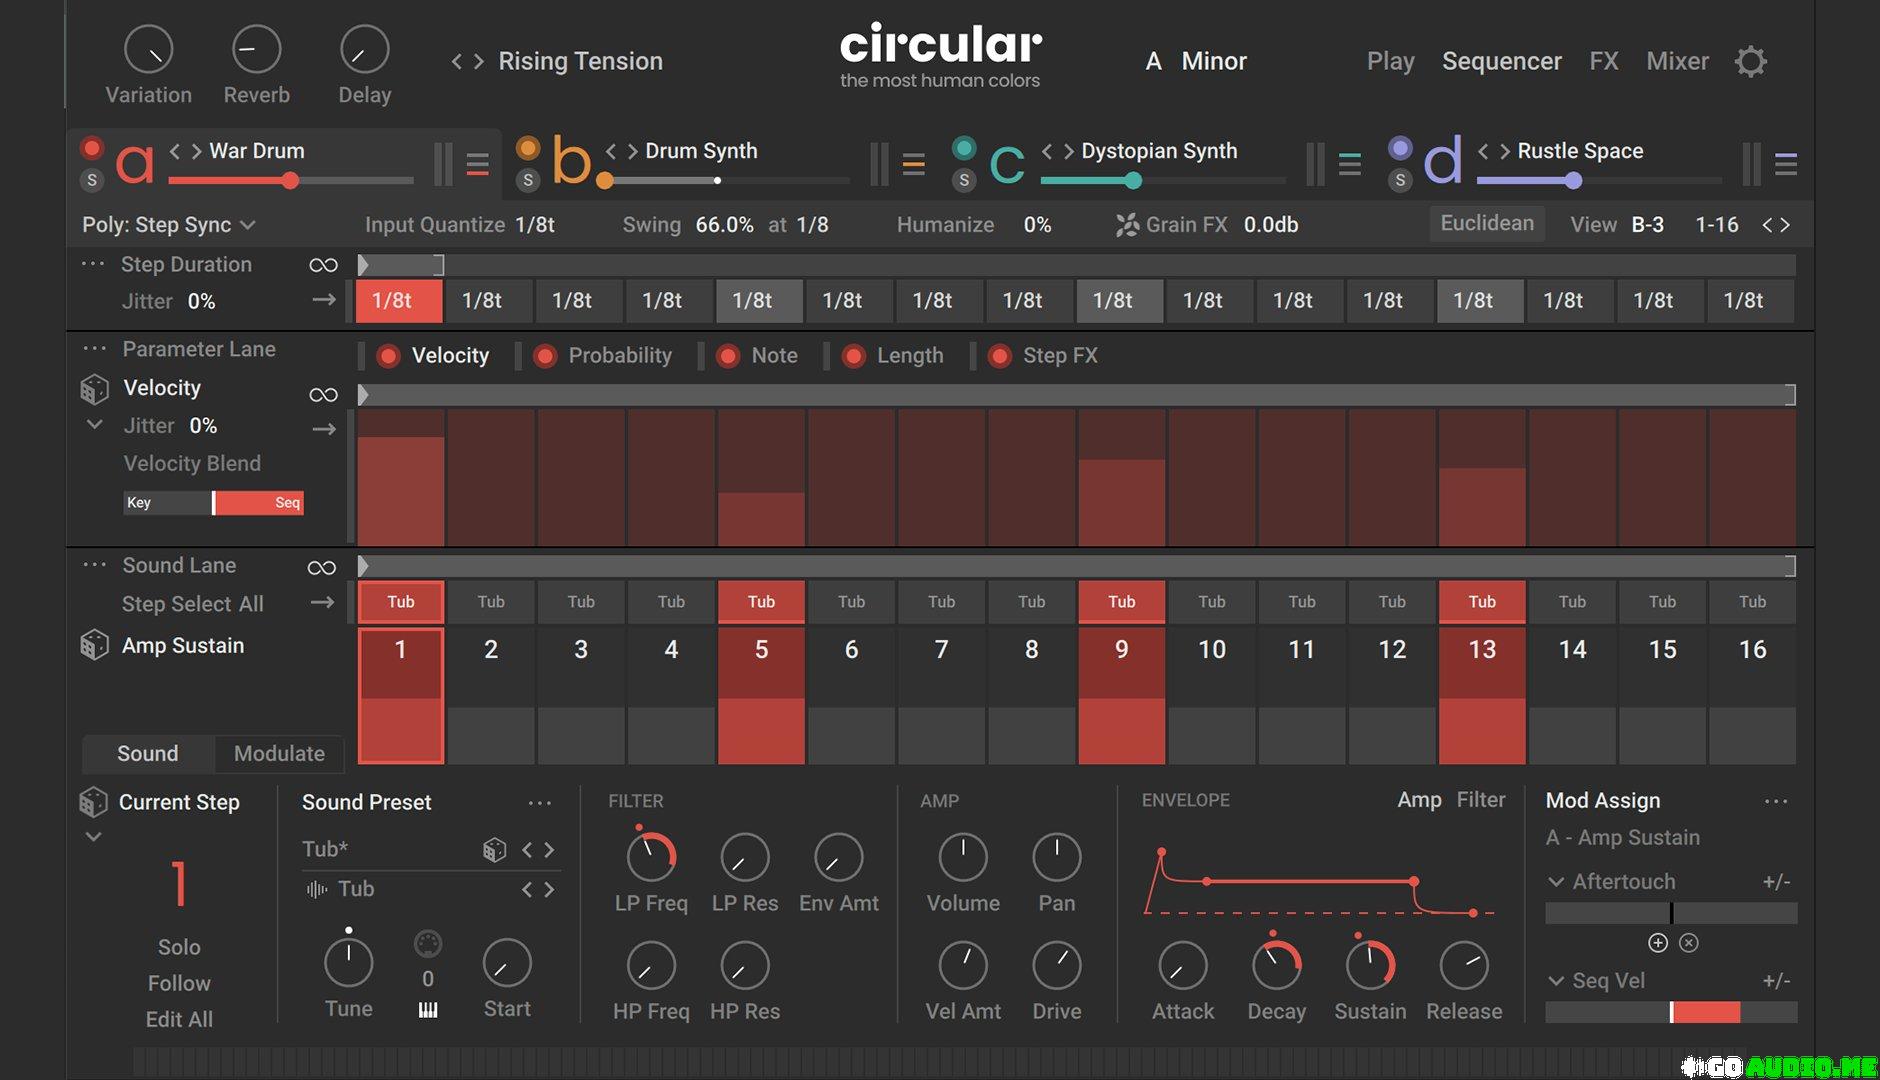The image size is (1880, 1080).
Task: Open Sound Lane three-dot options
Action: pos(94,564)
